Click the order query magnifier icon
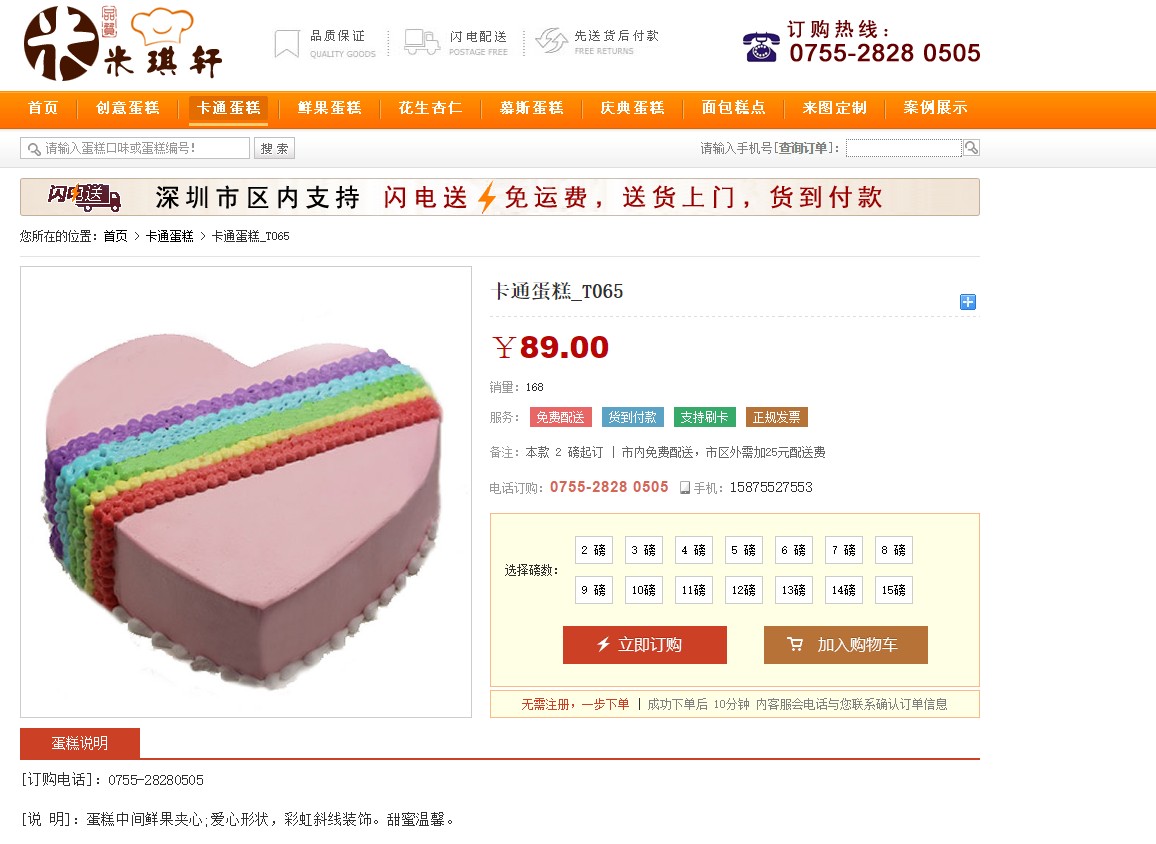The image size is (1156, 844). (x=972, y=147)
